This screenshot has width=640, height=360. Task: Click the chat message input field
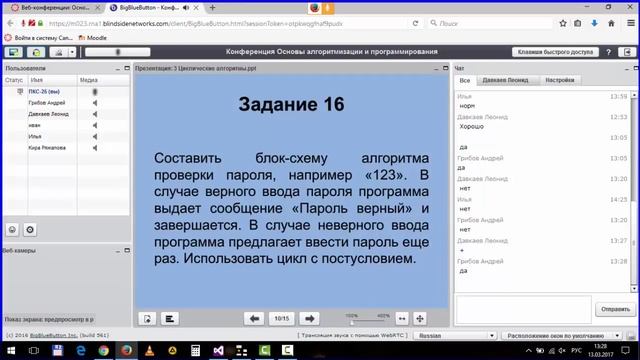[524, 310]
